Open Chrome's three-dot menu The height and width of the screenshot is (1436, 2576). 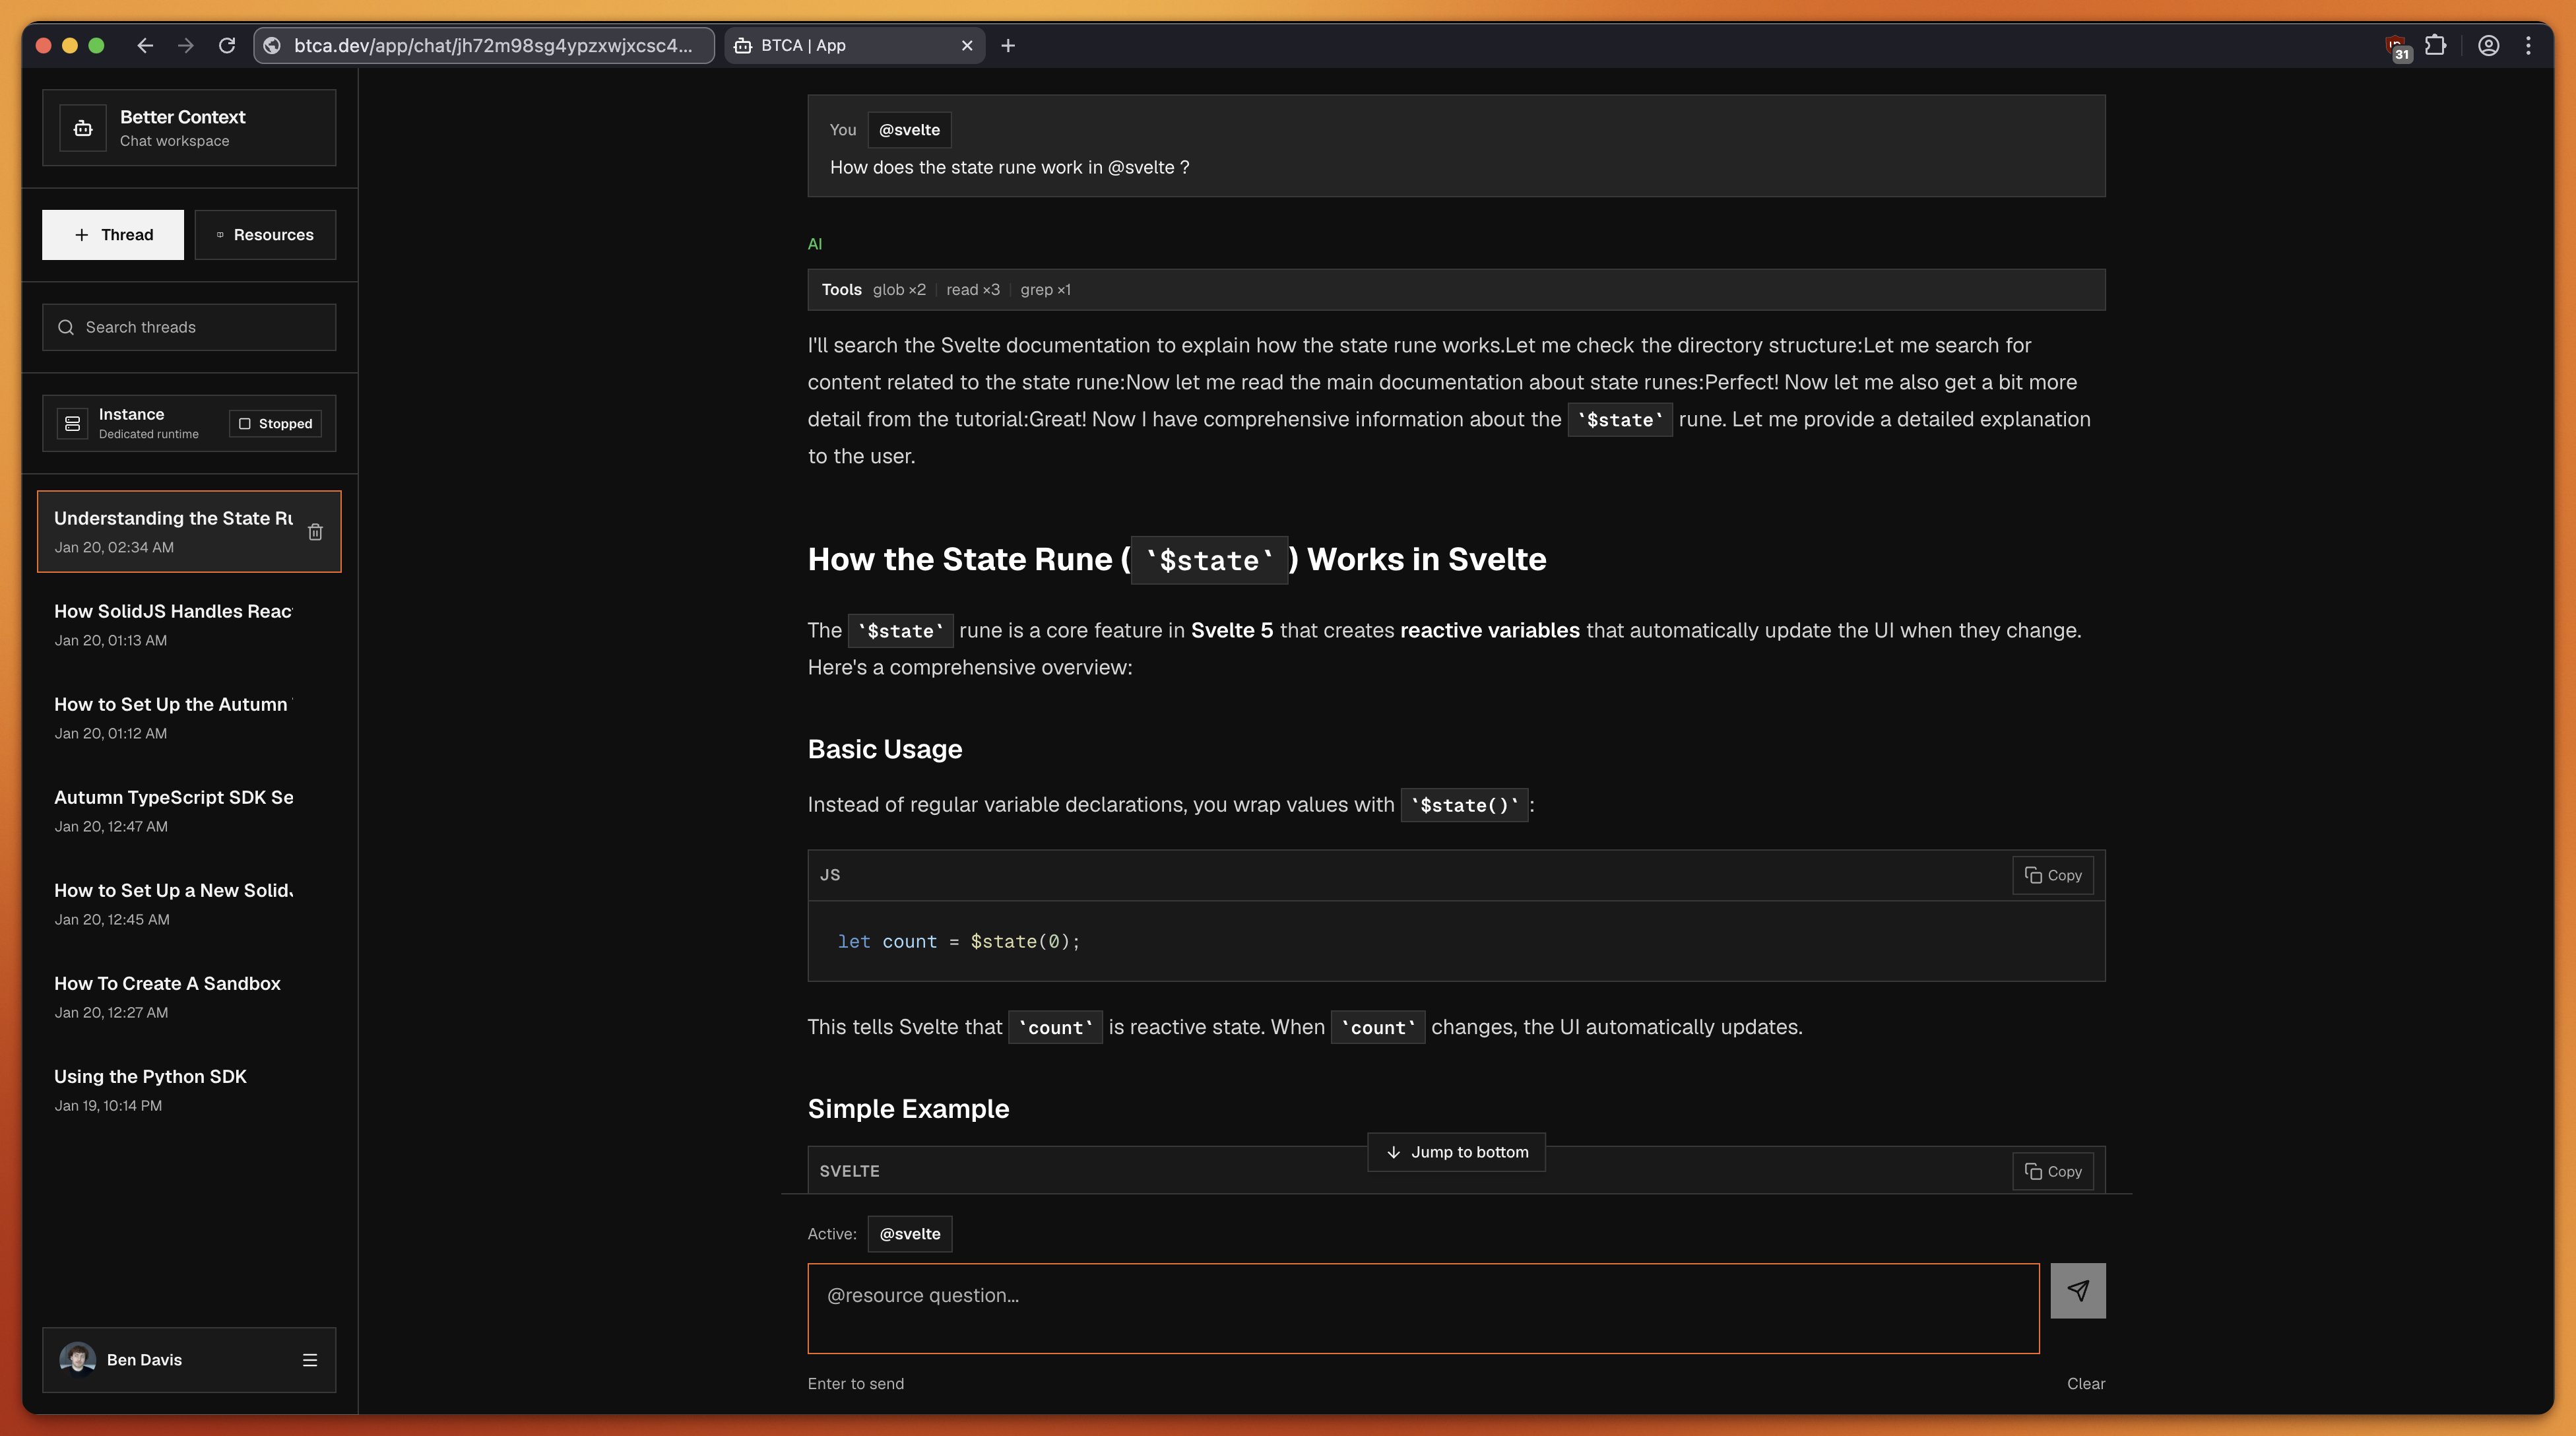pyautogui.click(x=2530, y=46)
